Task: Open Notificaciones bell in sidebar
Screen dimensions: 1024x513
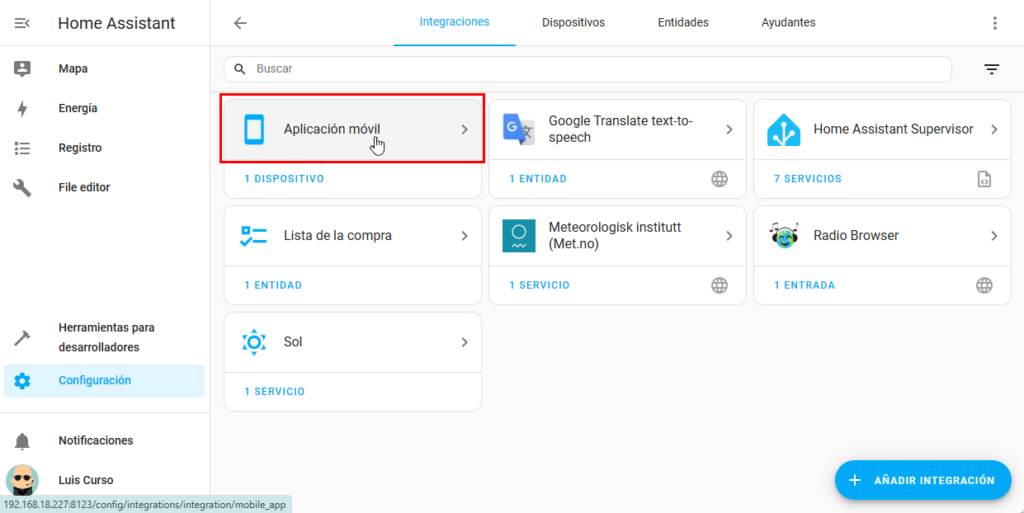Action: (x=22, y=441)
